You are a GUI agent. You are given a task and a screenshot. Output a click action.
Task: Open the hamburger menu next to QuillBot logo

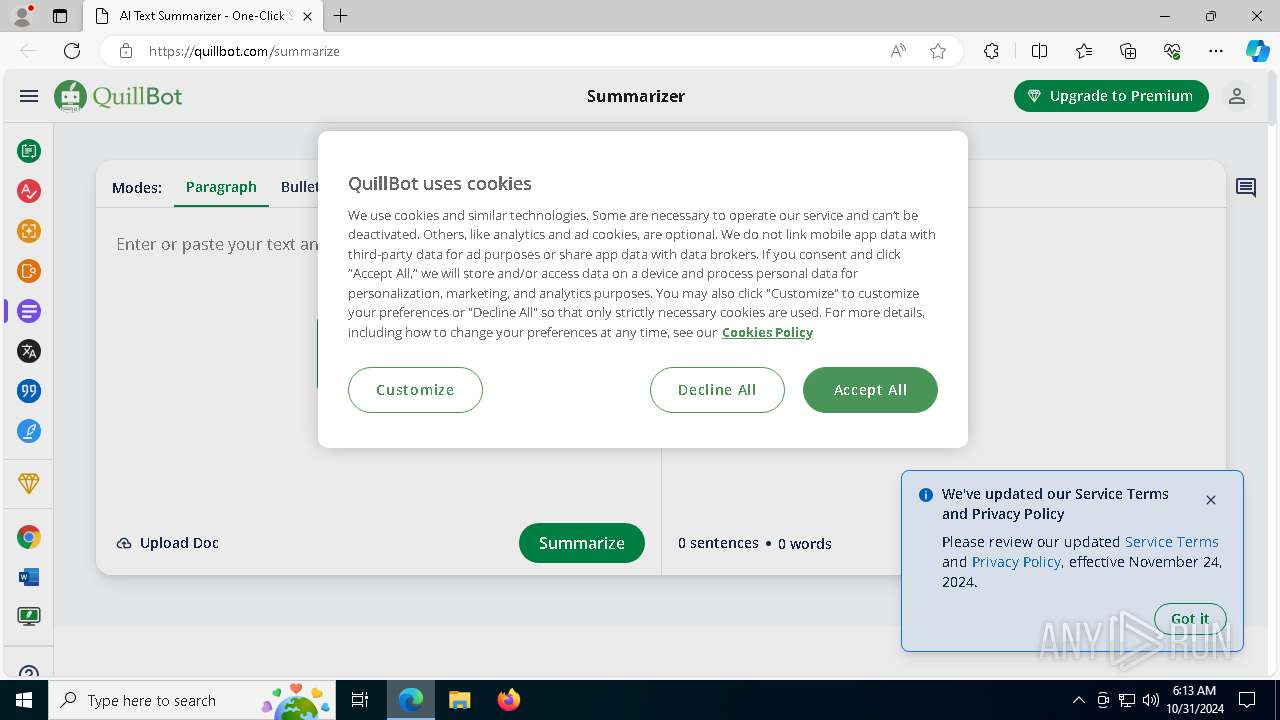coord(29,96)
